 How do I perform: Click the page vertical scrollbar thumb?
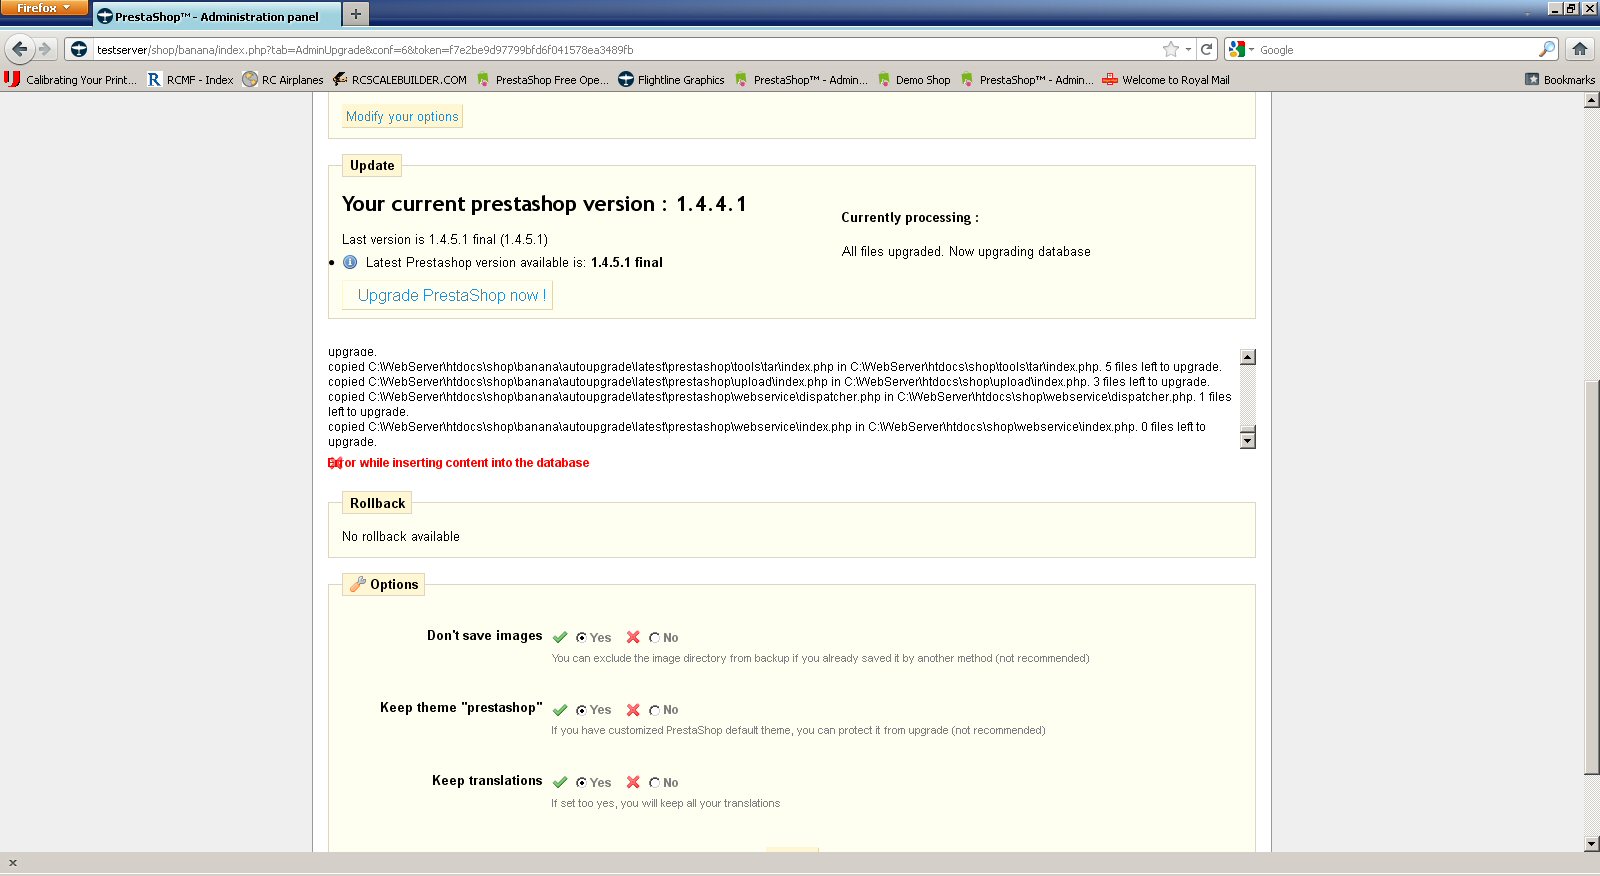click(1592, 577)
